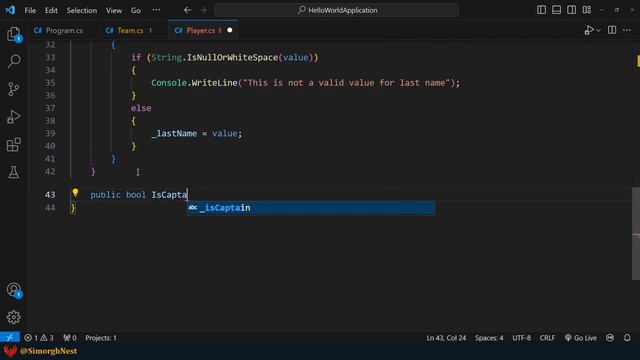Click the ports forwarded indicator showing 0

70,338
